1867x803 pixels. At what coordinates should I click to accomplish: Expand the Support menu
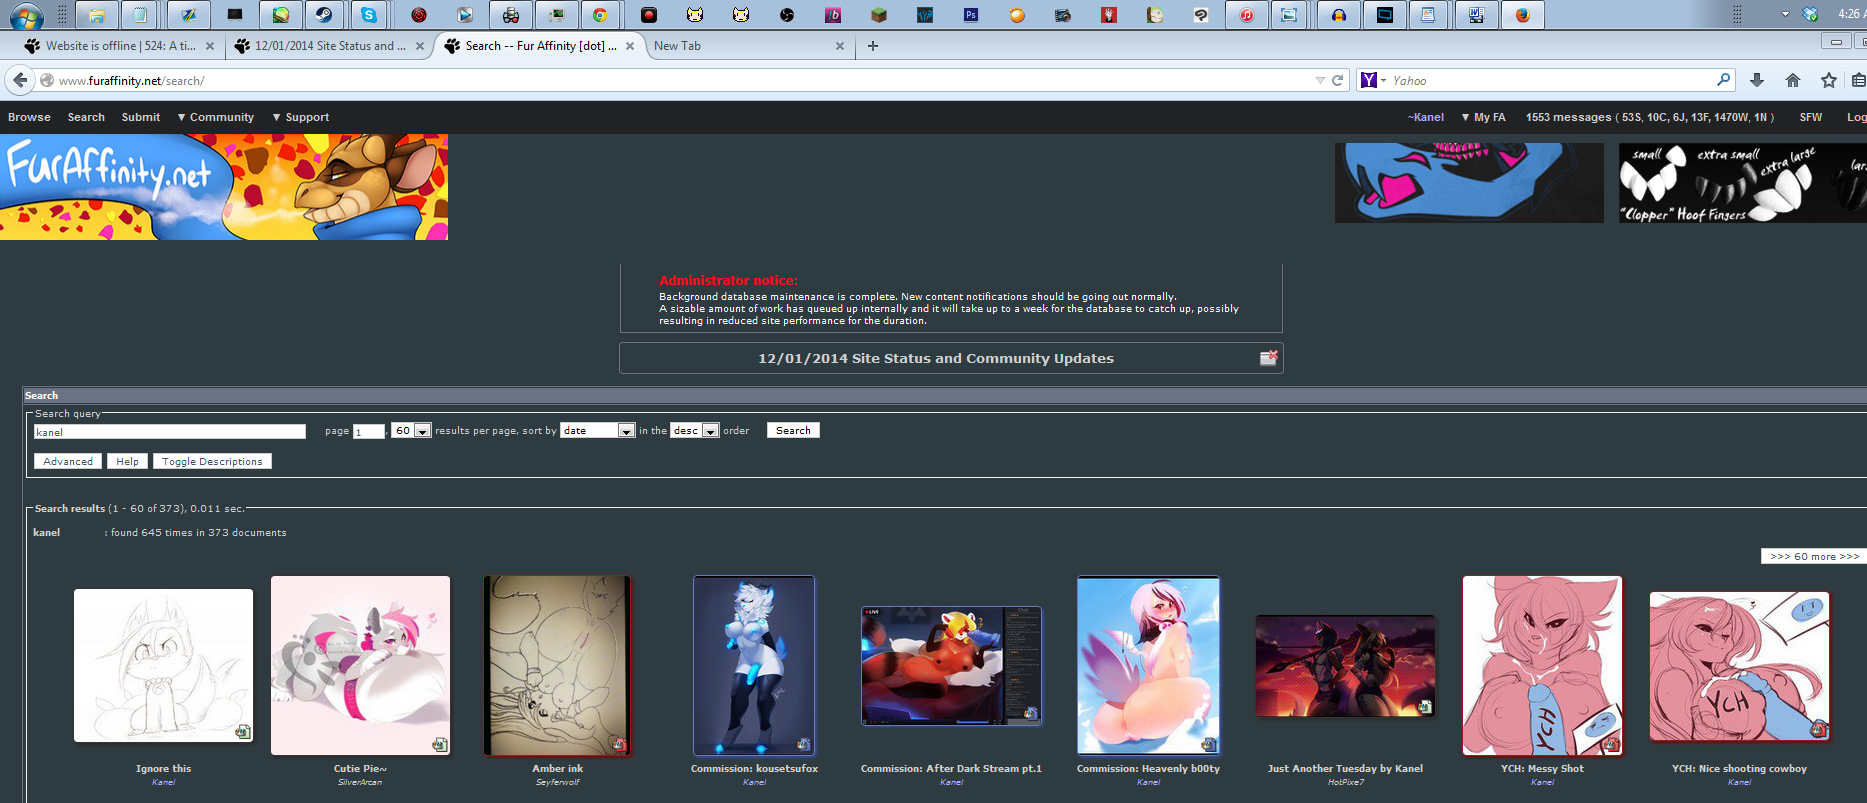[301, 117]
